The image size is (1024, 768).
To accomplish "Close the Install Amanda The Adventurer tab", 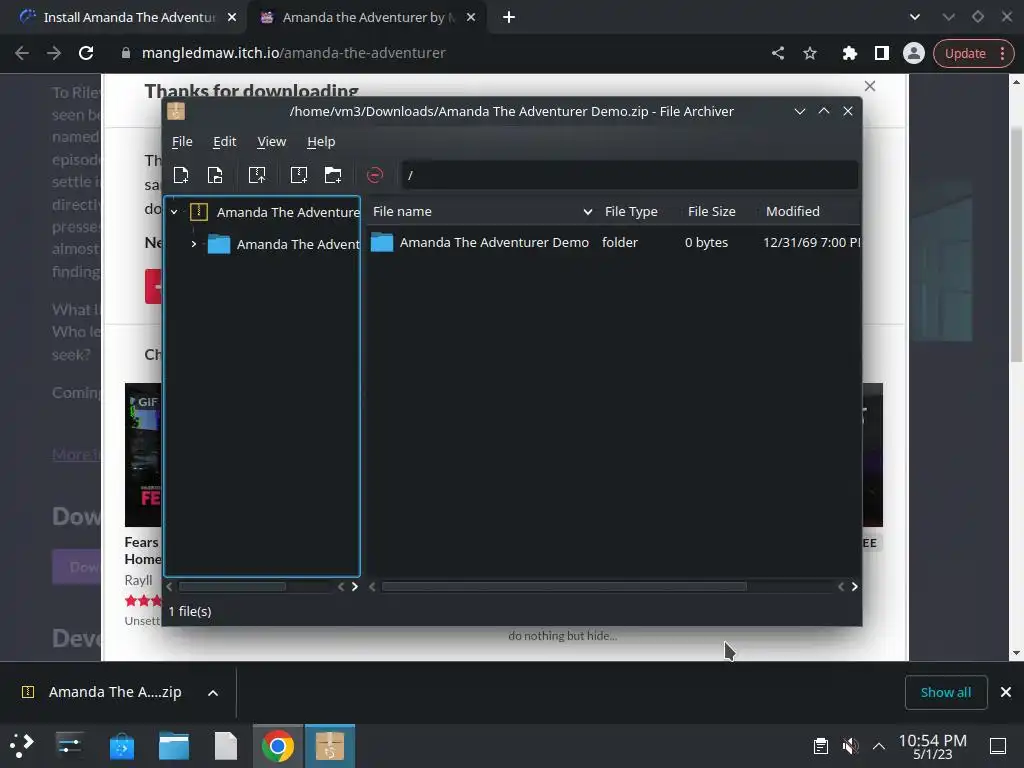I will tap(232, 18).
